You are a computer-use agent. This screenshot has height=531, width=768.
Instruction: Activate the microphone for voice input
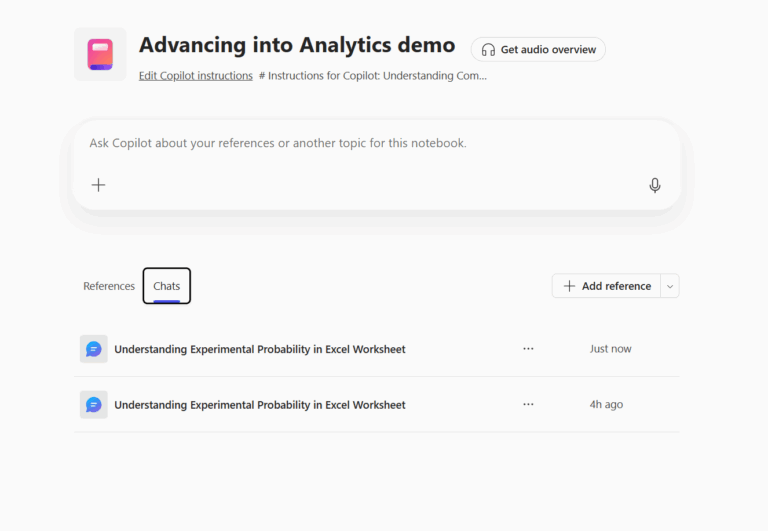click(x=655, y=185)
